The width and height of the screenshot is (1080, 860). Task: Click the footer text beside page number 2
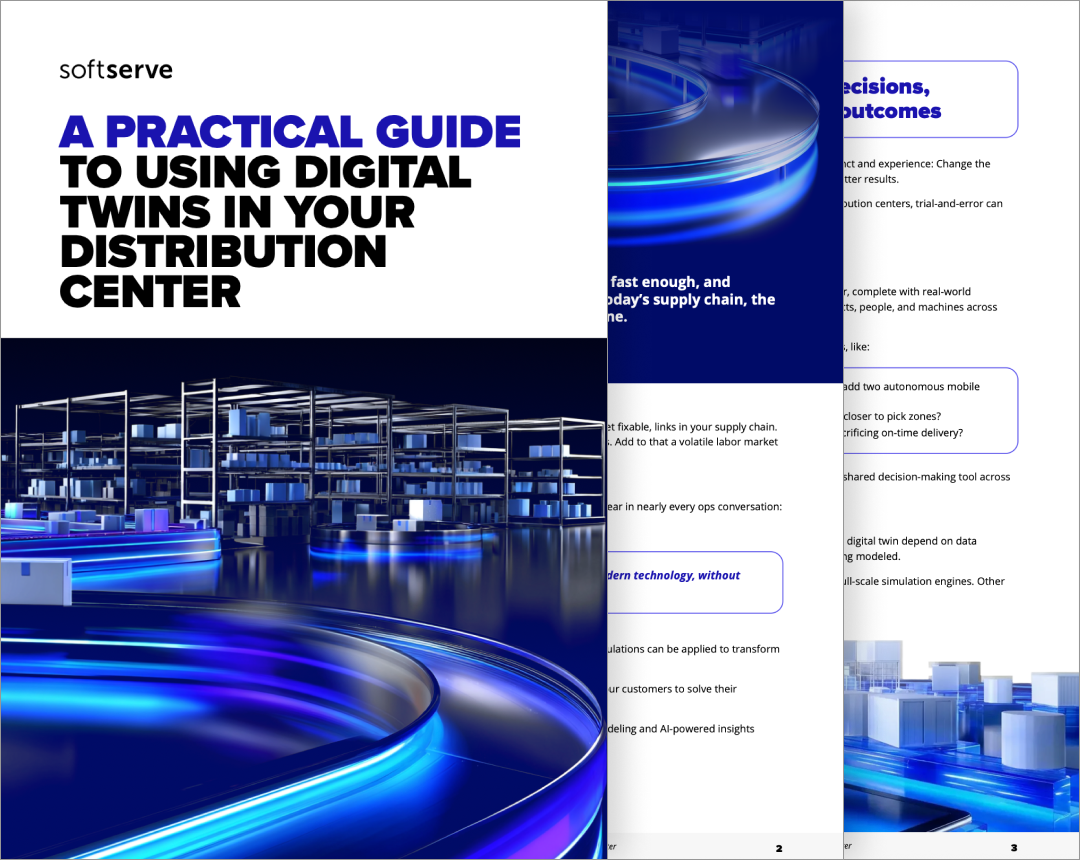(x=610, y=845)
